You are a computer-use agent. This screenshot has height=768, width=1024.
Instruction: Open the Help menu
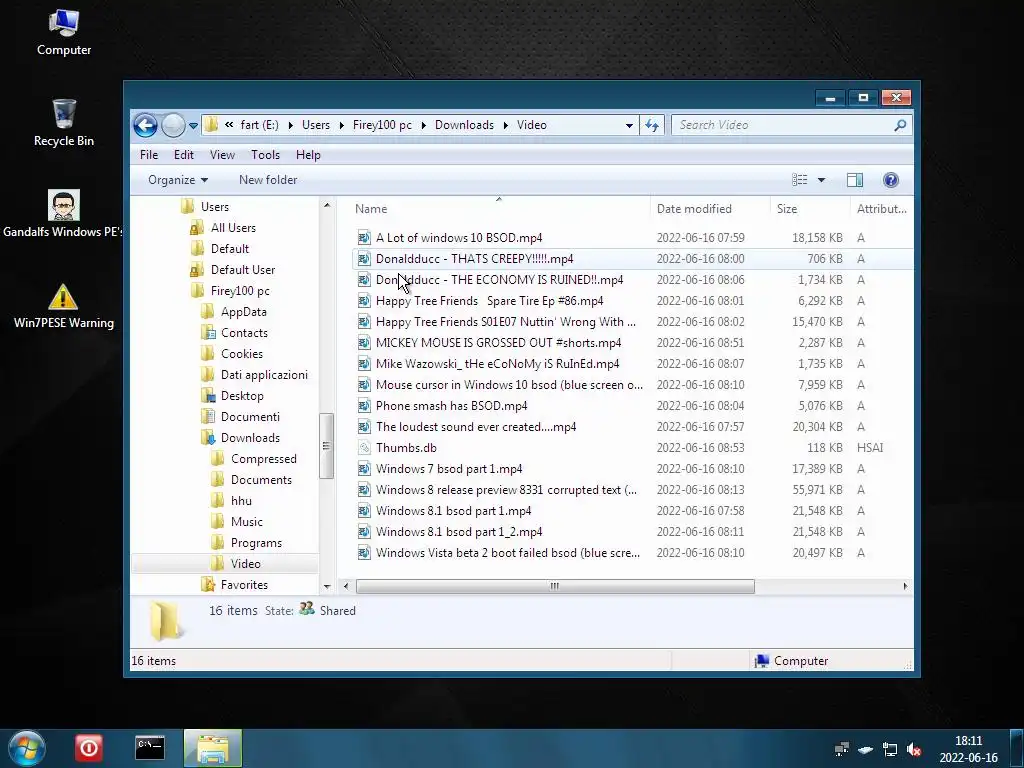pyautogui.click(x=308, y=155)
